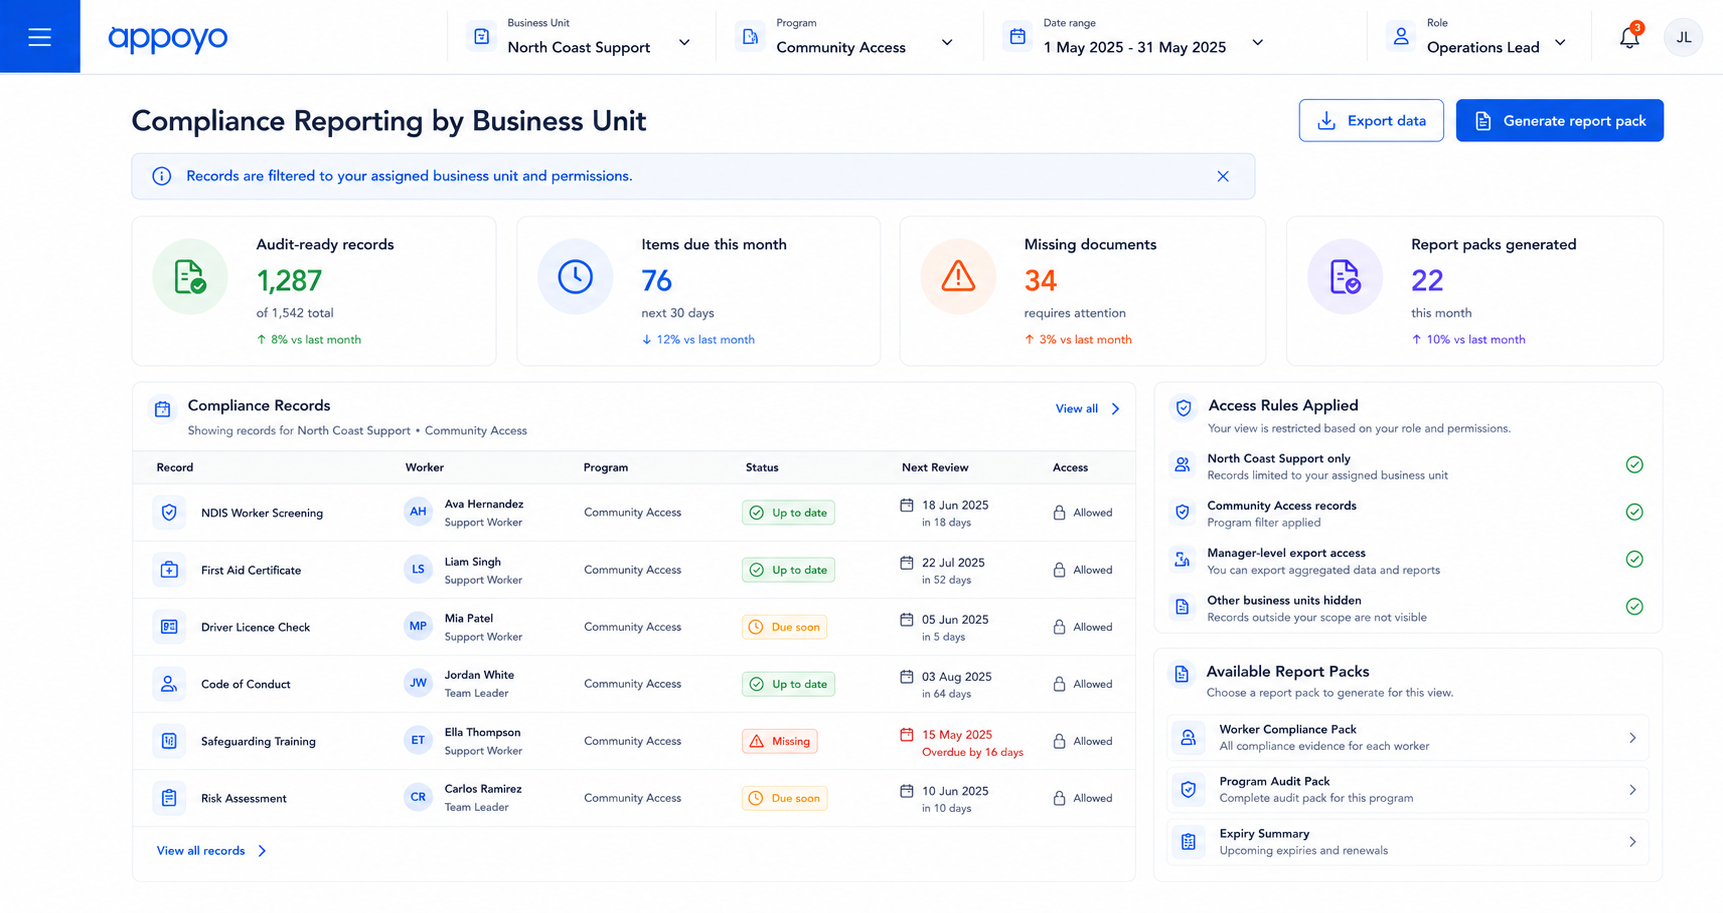Click the Worker Compliance Pack icon
The width and height of the screenshot is (1723, 913).
click(x=1188, y=738)
